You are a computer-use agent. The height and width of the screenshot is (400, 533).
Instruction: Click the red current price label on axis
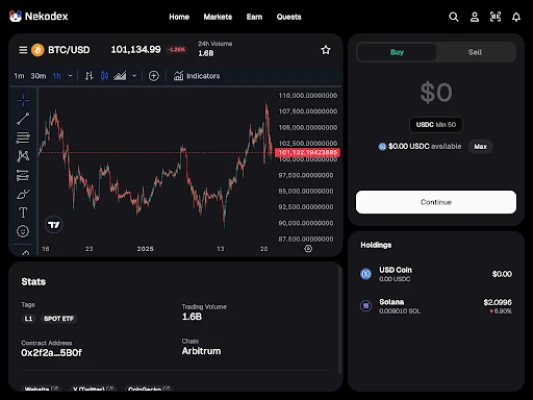pyautogui.click(x=308, y=152)
